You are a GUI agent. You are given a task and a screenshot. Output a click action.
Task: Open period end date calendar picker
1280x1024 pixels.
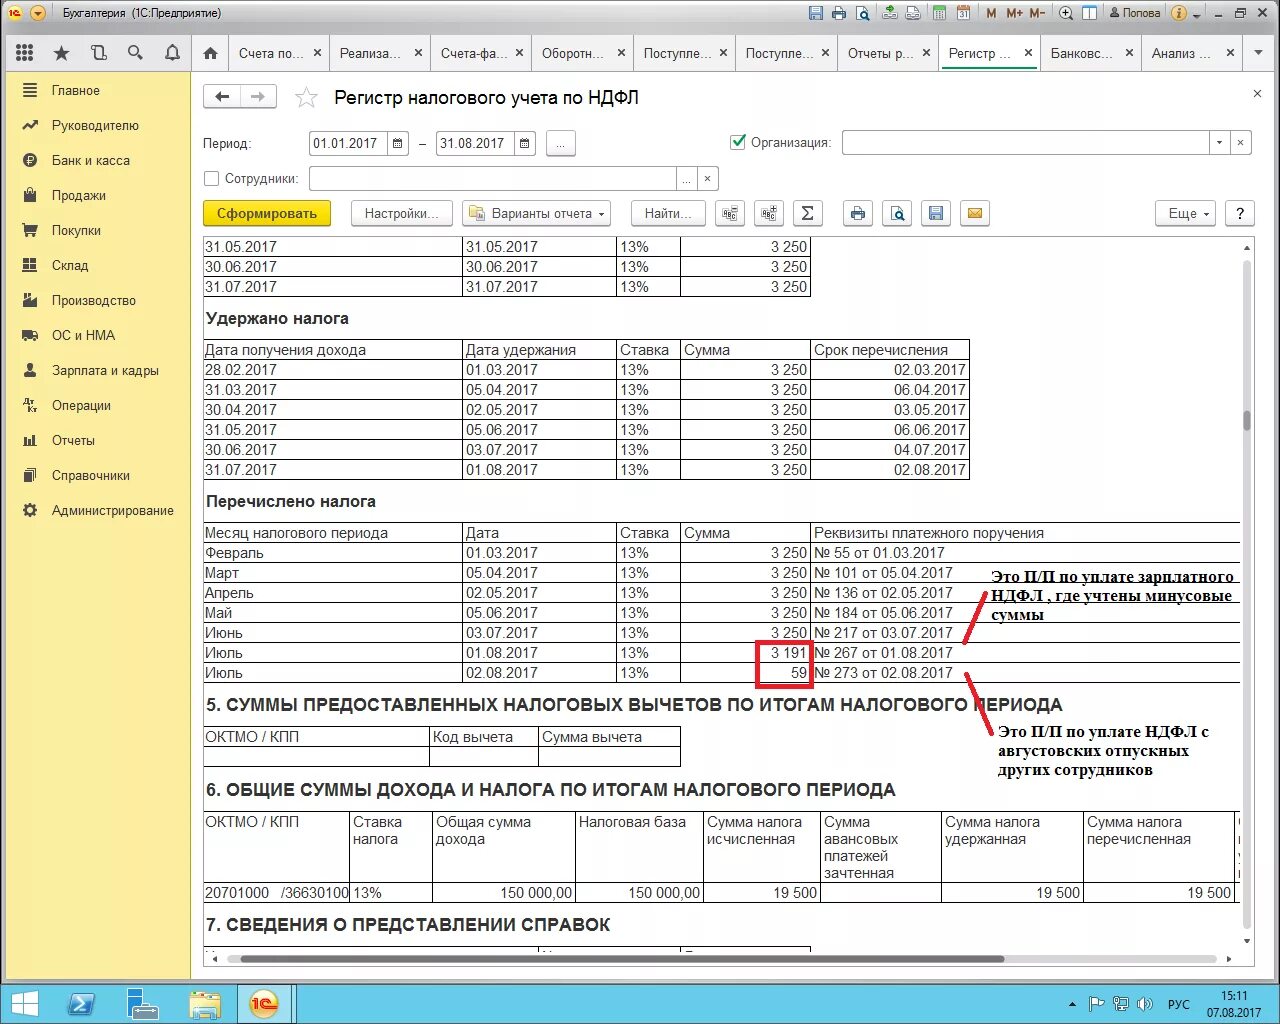[525, 143]
